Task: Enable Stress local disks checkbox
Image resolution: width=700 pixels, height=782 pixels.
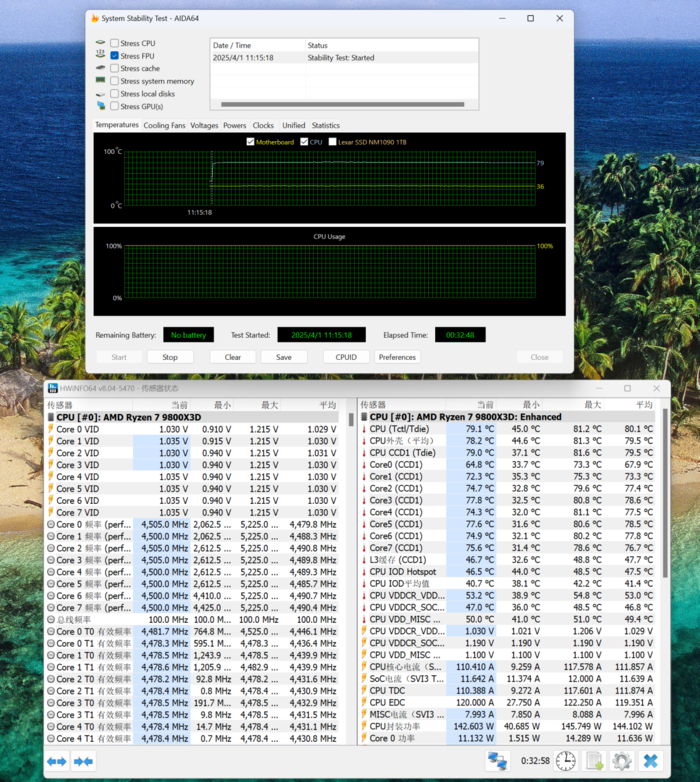Action: tap(115, 94)
